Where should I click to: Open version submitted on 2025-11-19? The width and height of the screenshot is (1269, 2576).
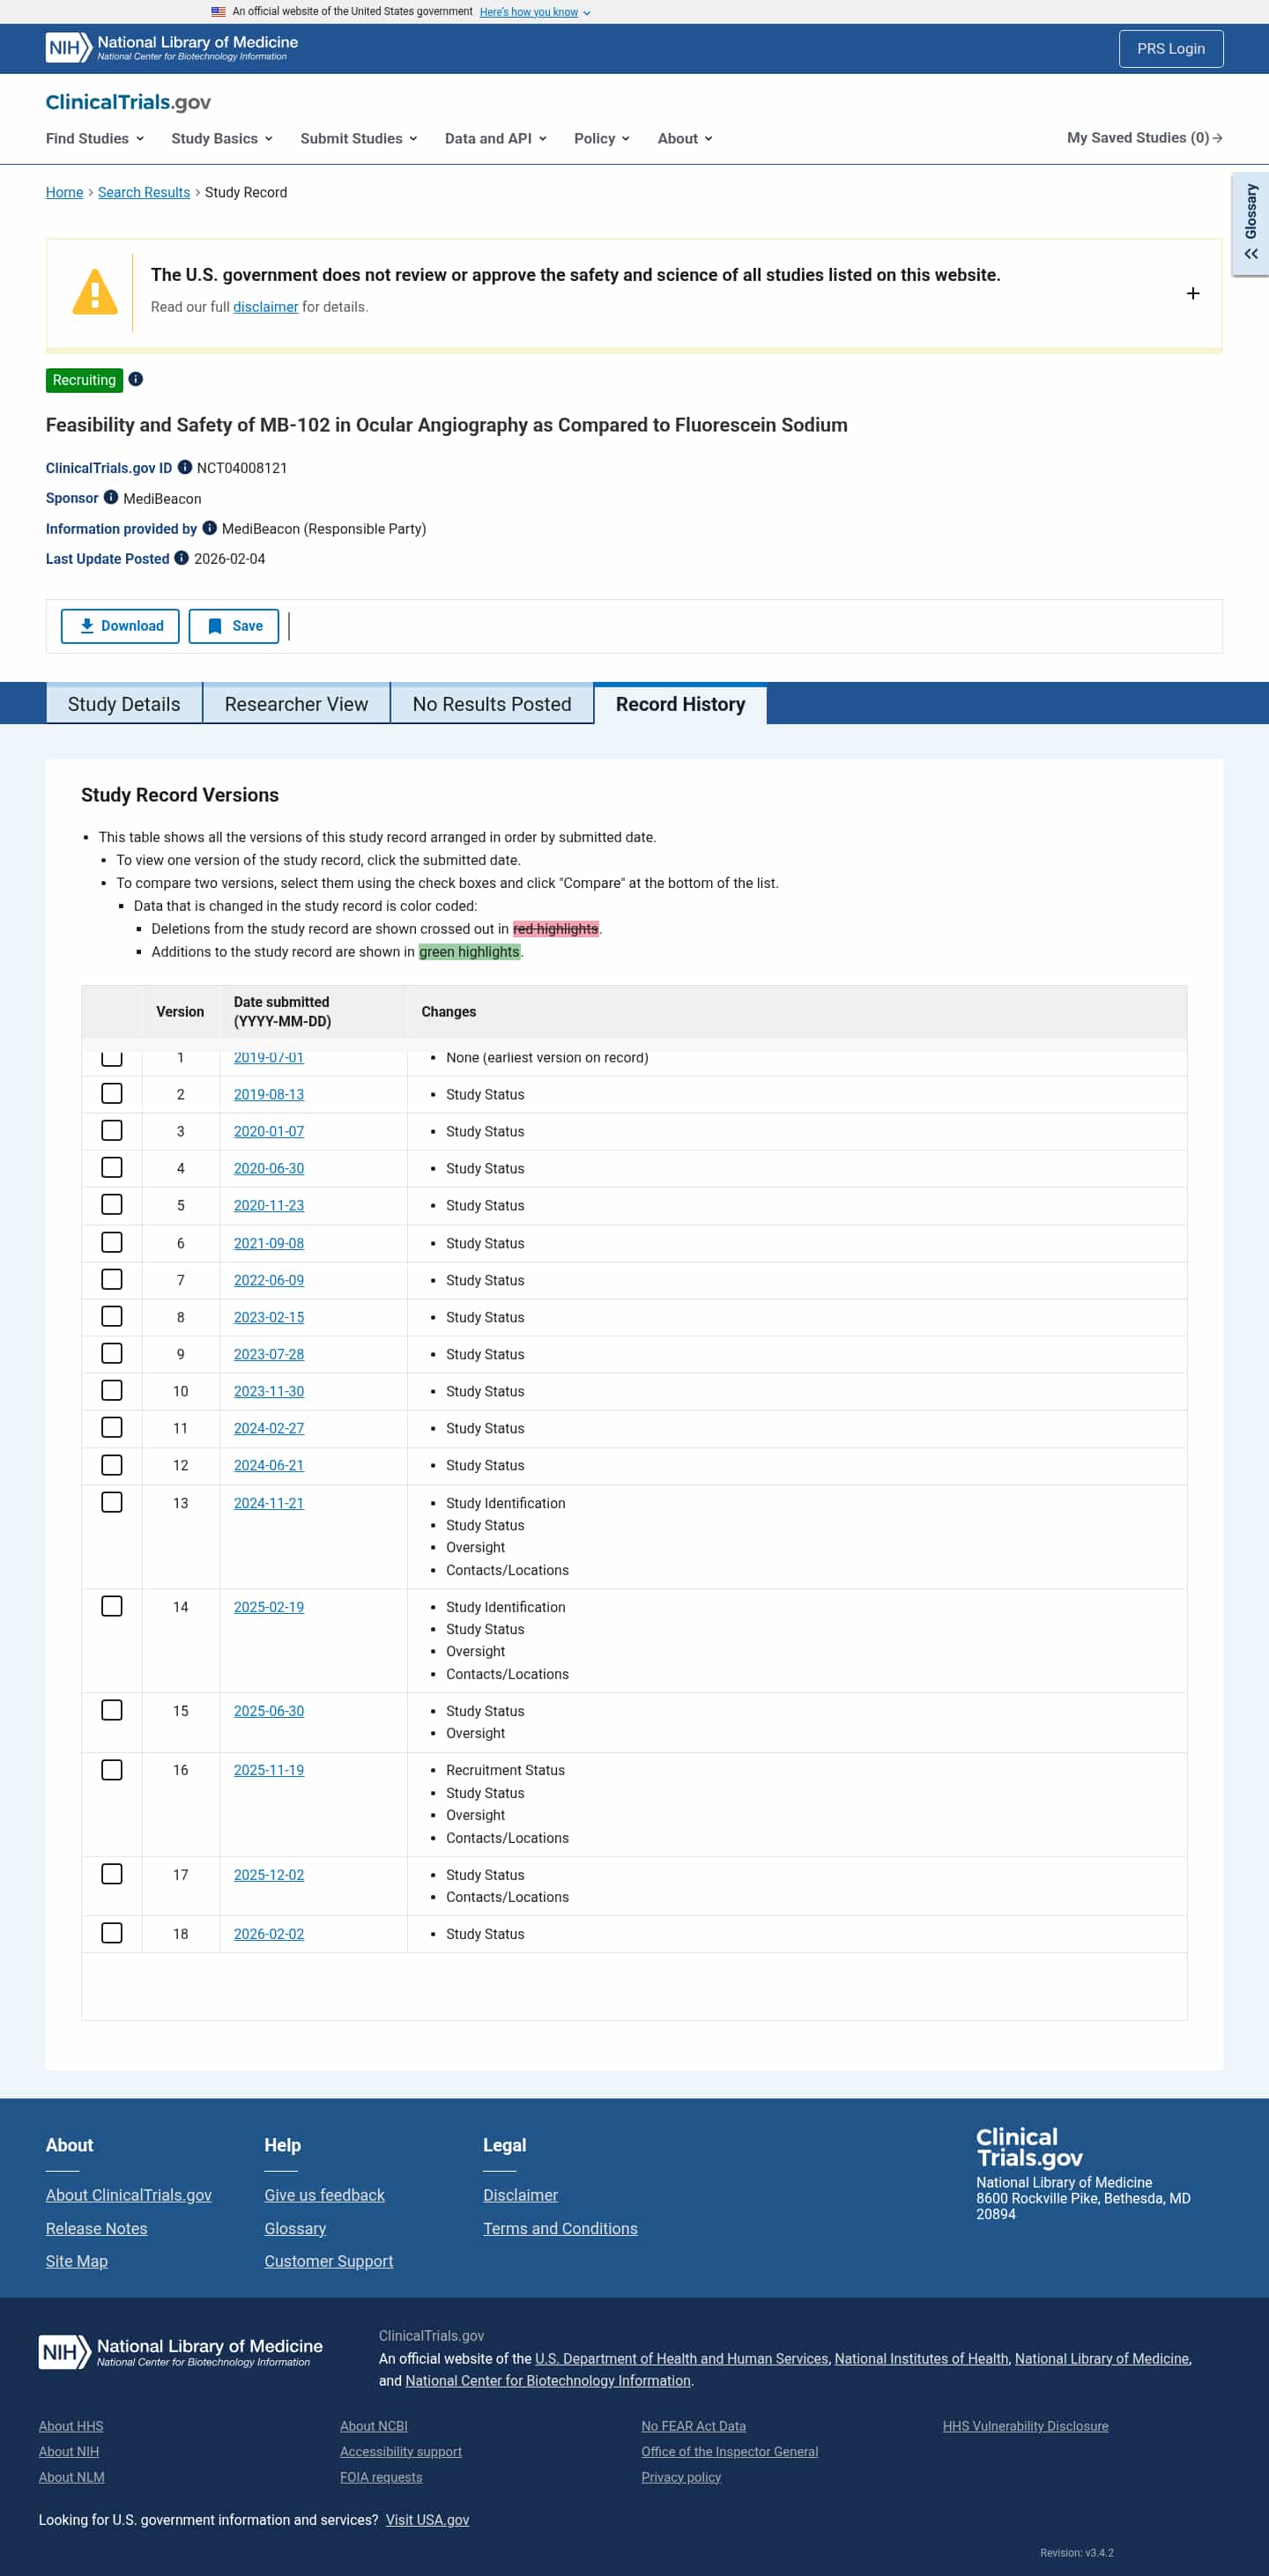(268, 1770)
